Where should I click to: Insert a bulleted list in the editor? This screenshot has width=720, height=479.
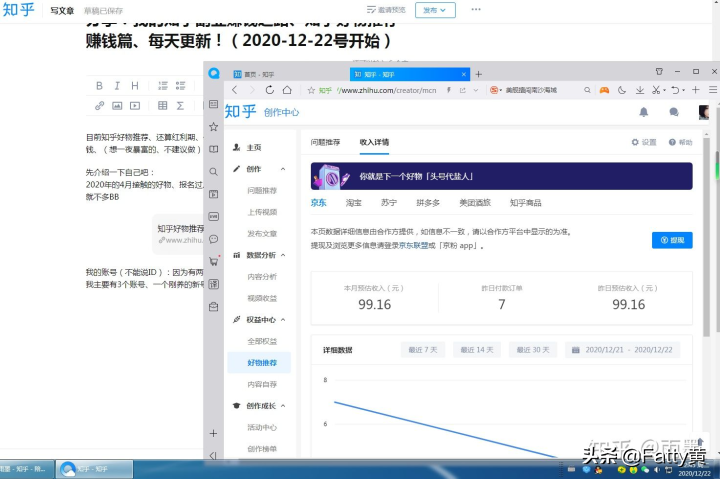[180, 85]
